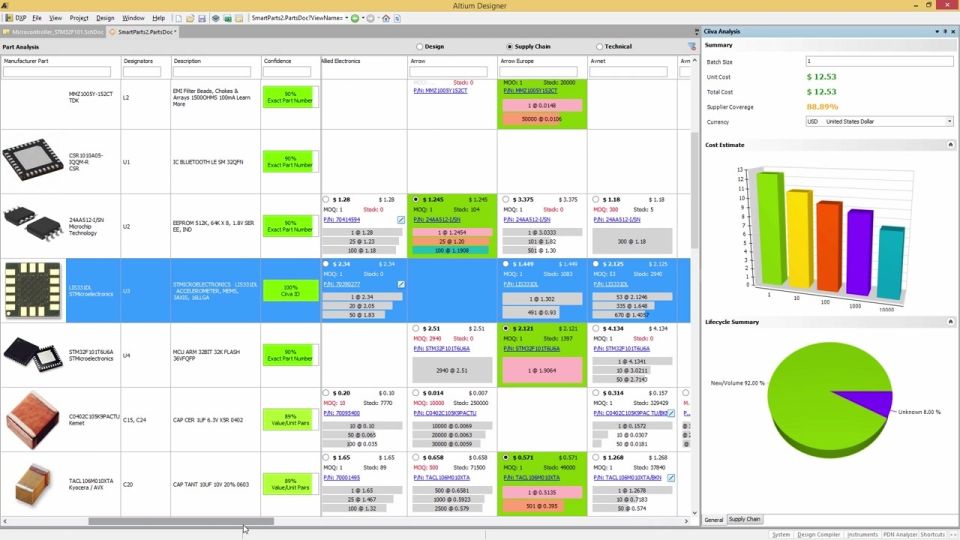Click the Kemet ceramic capacitor thumbnail
960x540 pixels.
click(32, 420)
